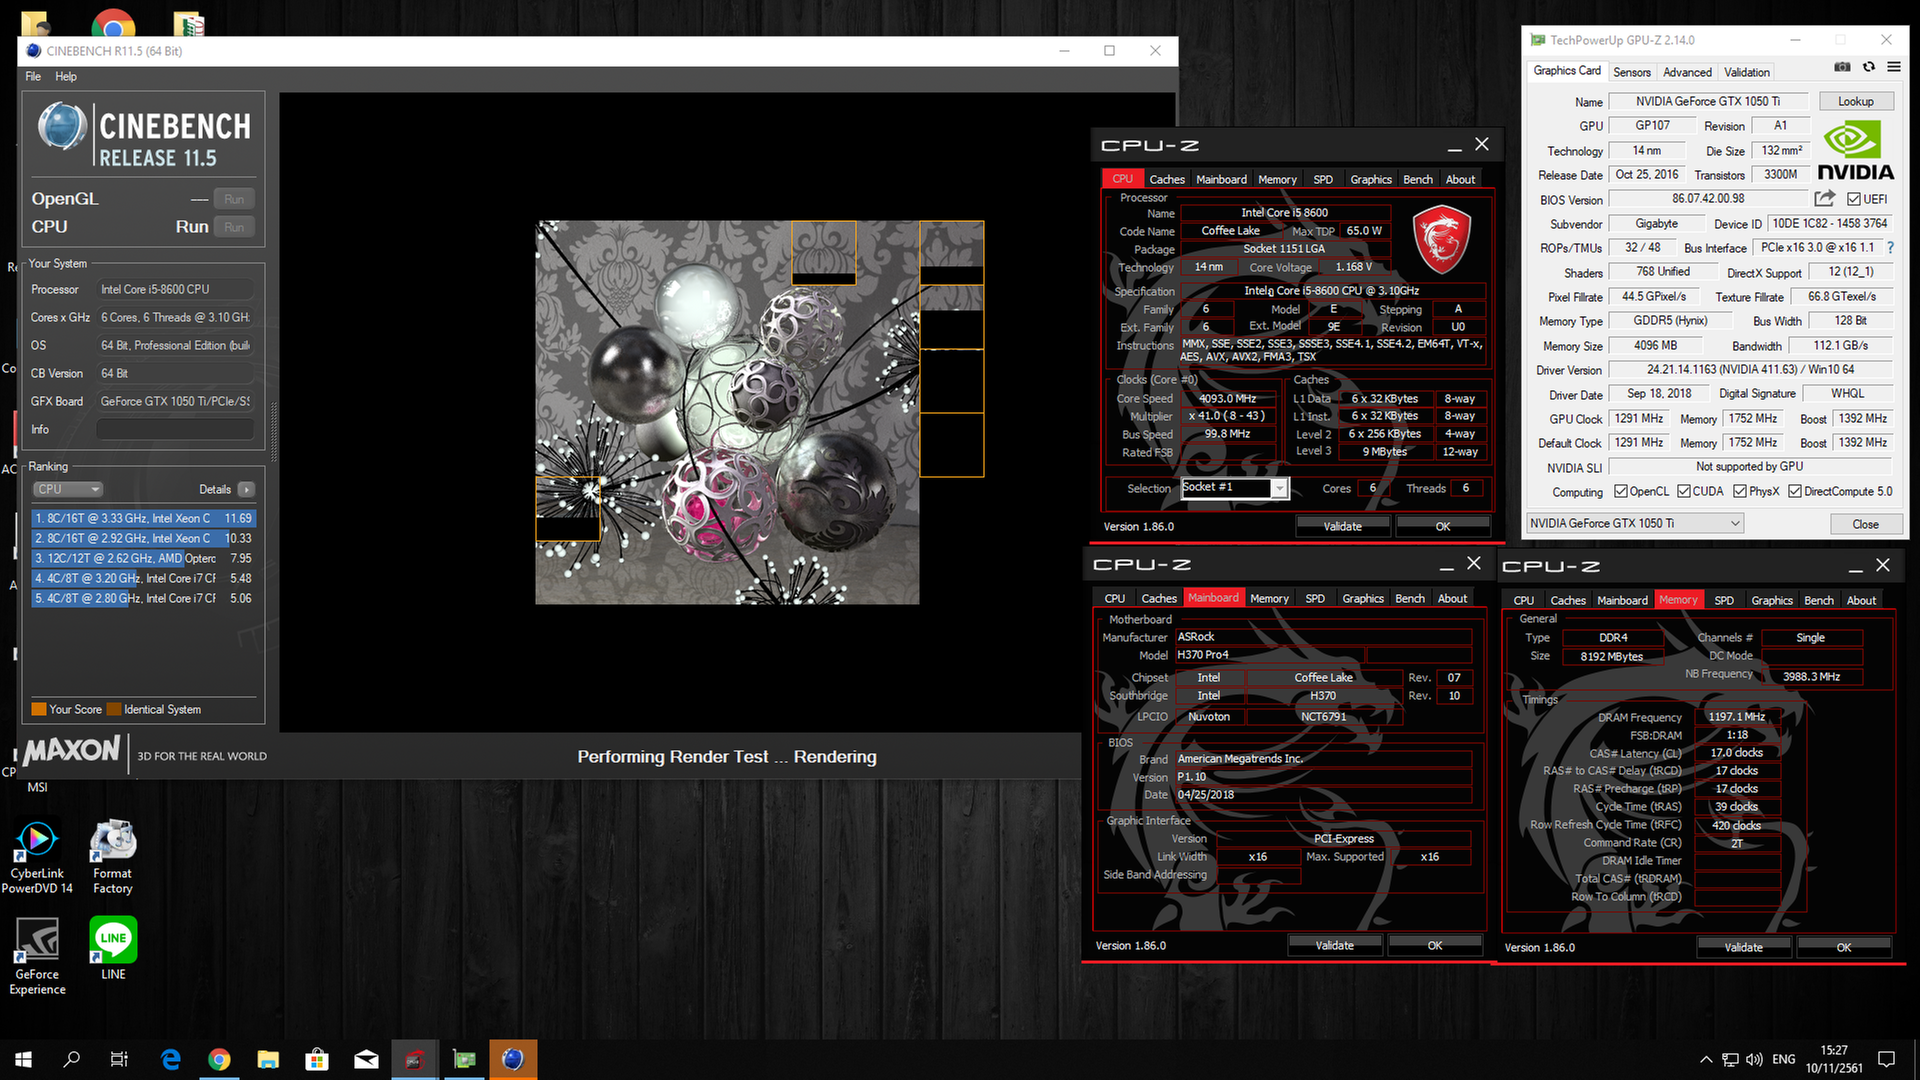Click the Close button in GPU-Z
Viewport: 1920px width, 1080px height.
[x=1865, y=524]
